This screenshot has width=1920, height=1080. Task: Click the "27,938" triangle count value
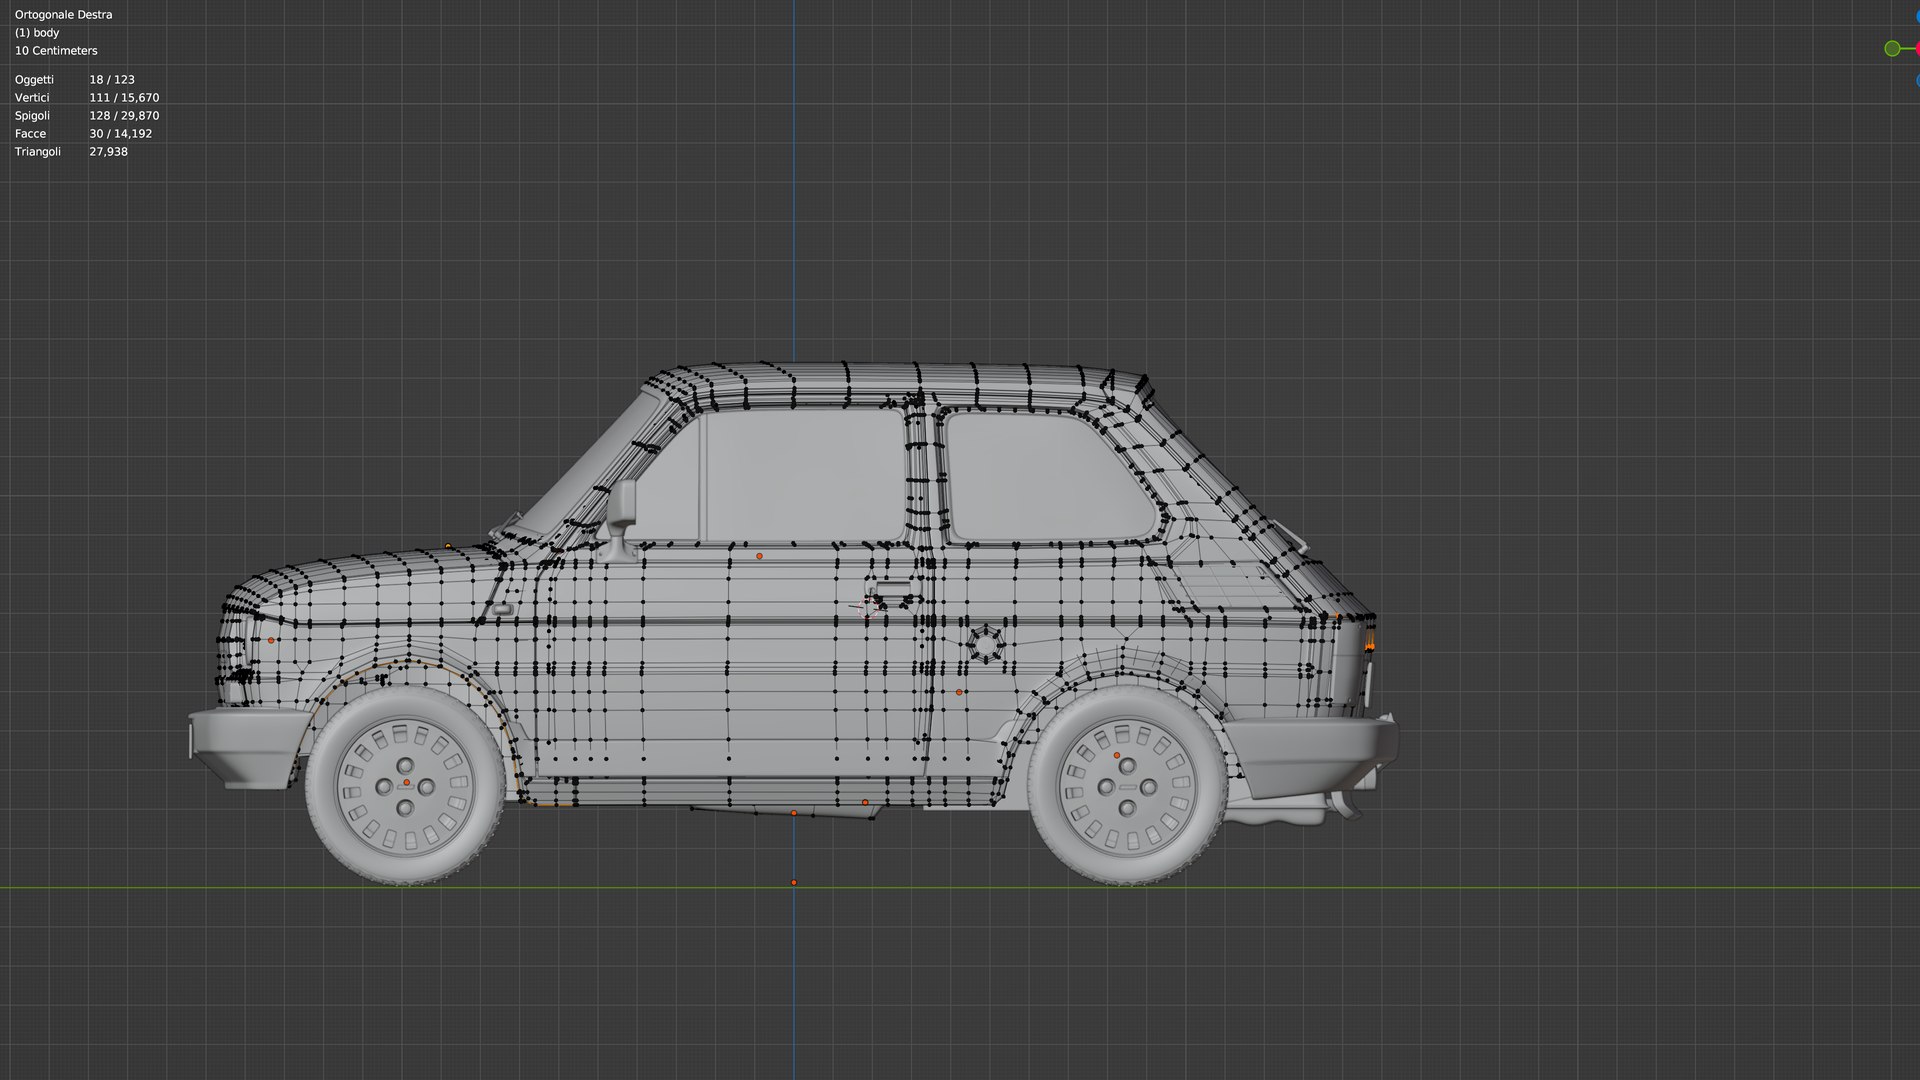point(108,152)
